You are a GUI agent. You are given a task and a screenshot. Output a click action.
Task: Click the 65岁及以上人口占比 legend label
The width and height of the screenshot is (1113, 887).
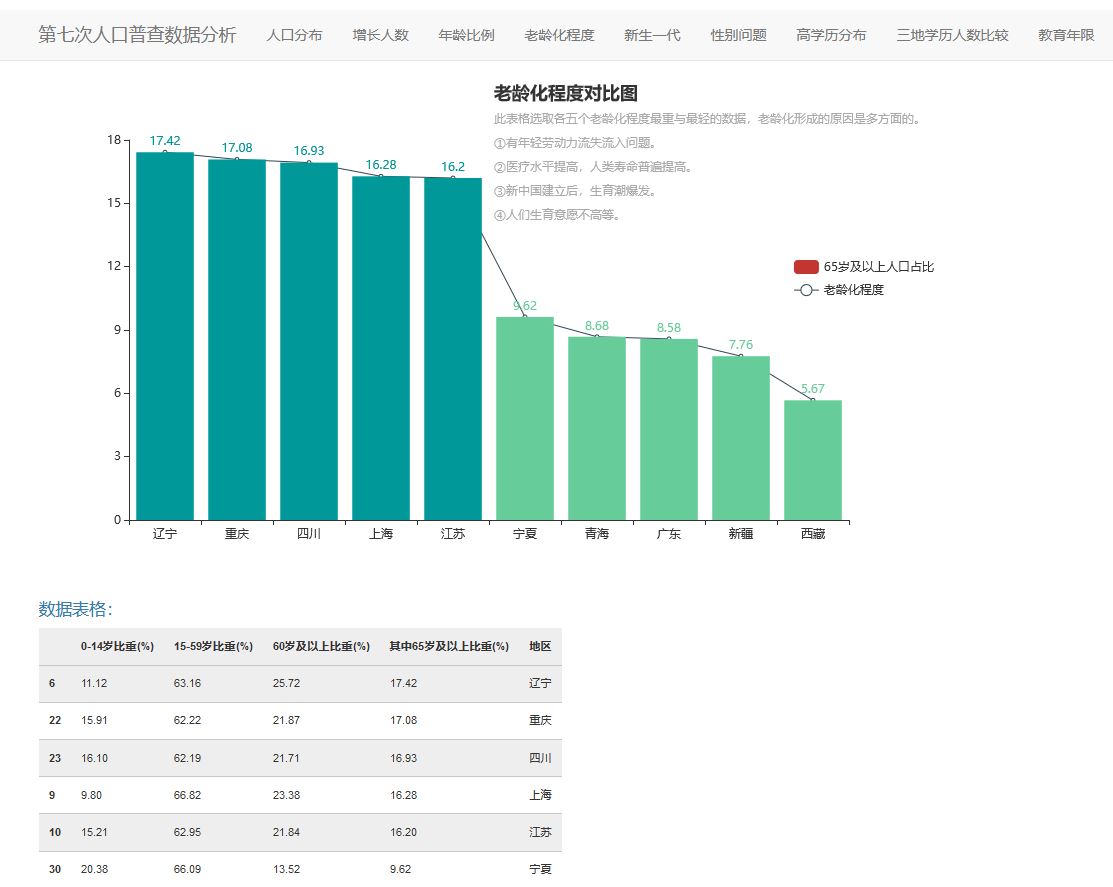(879, 267)
